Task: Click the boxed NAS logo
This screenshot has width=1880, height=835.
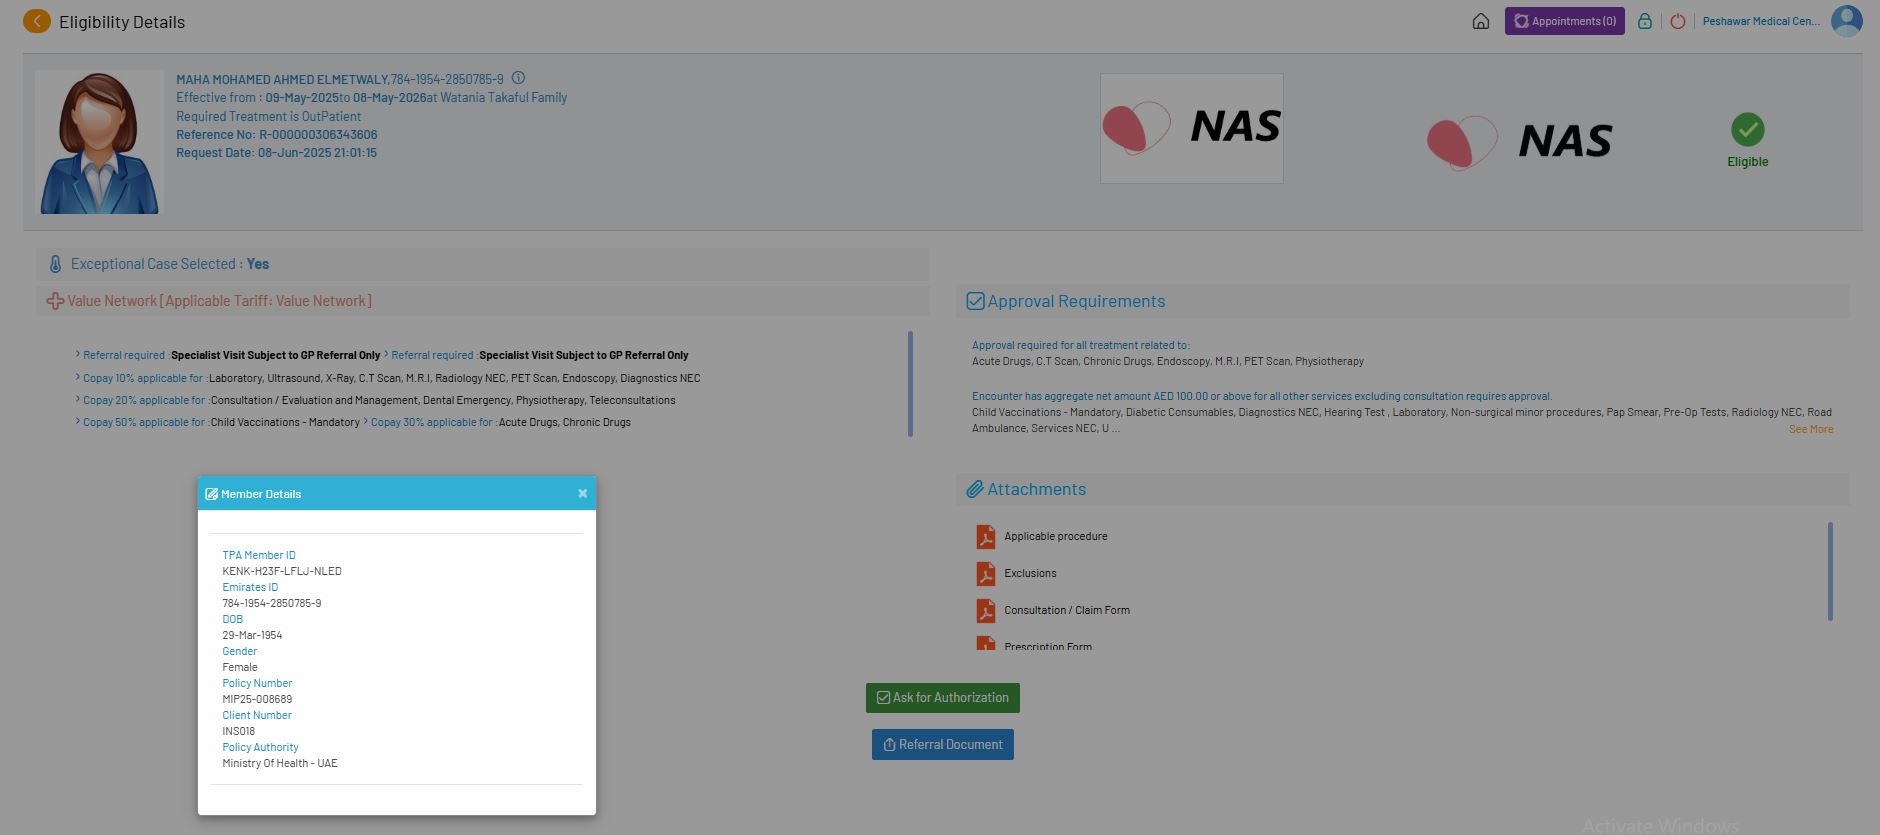Action: pos(1192,128)
